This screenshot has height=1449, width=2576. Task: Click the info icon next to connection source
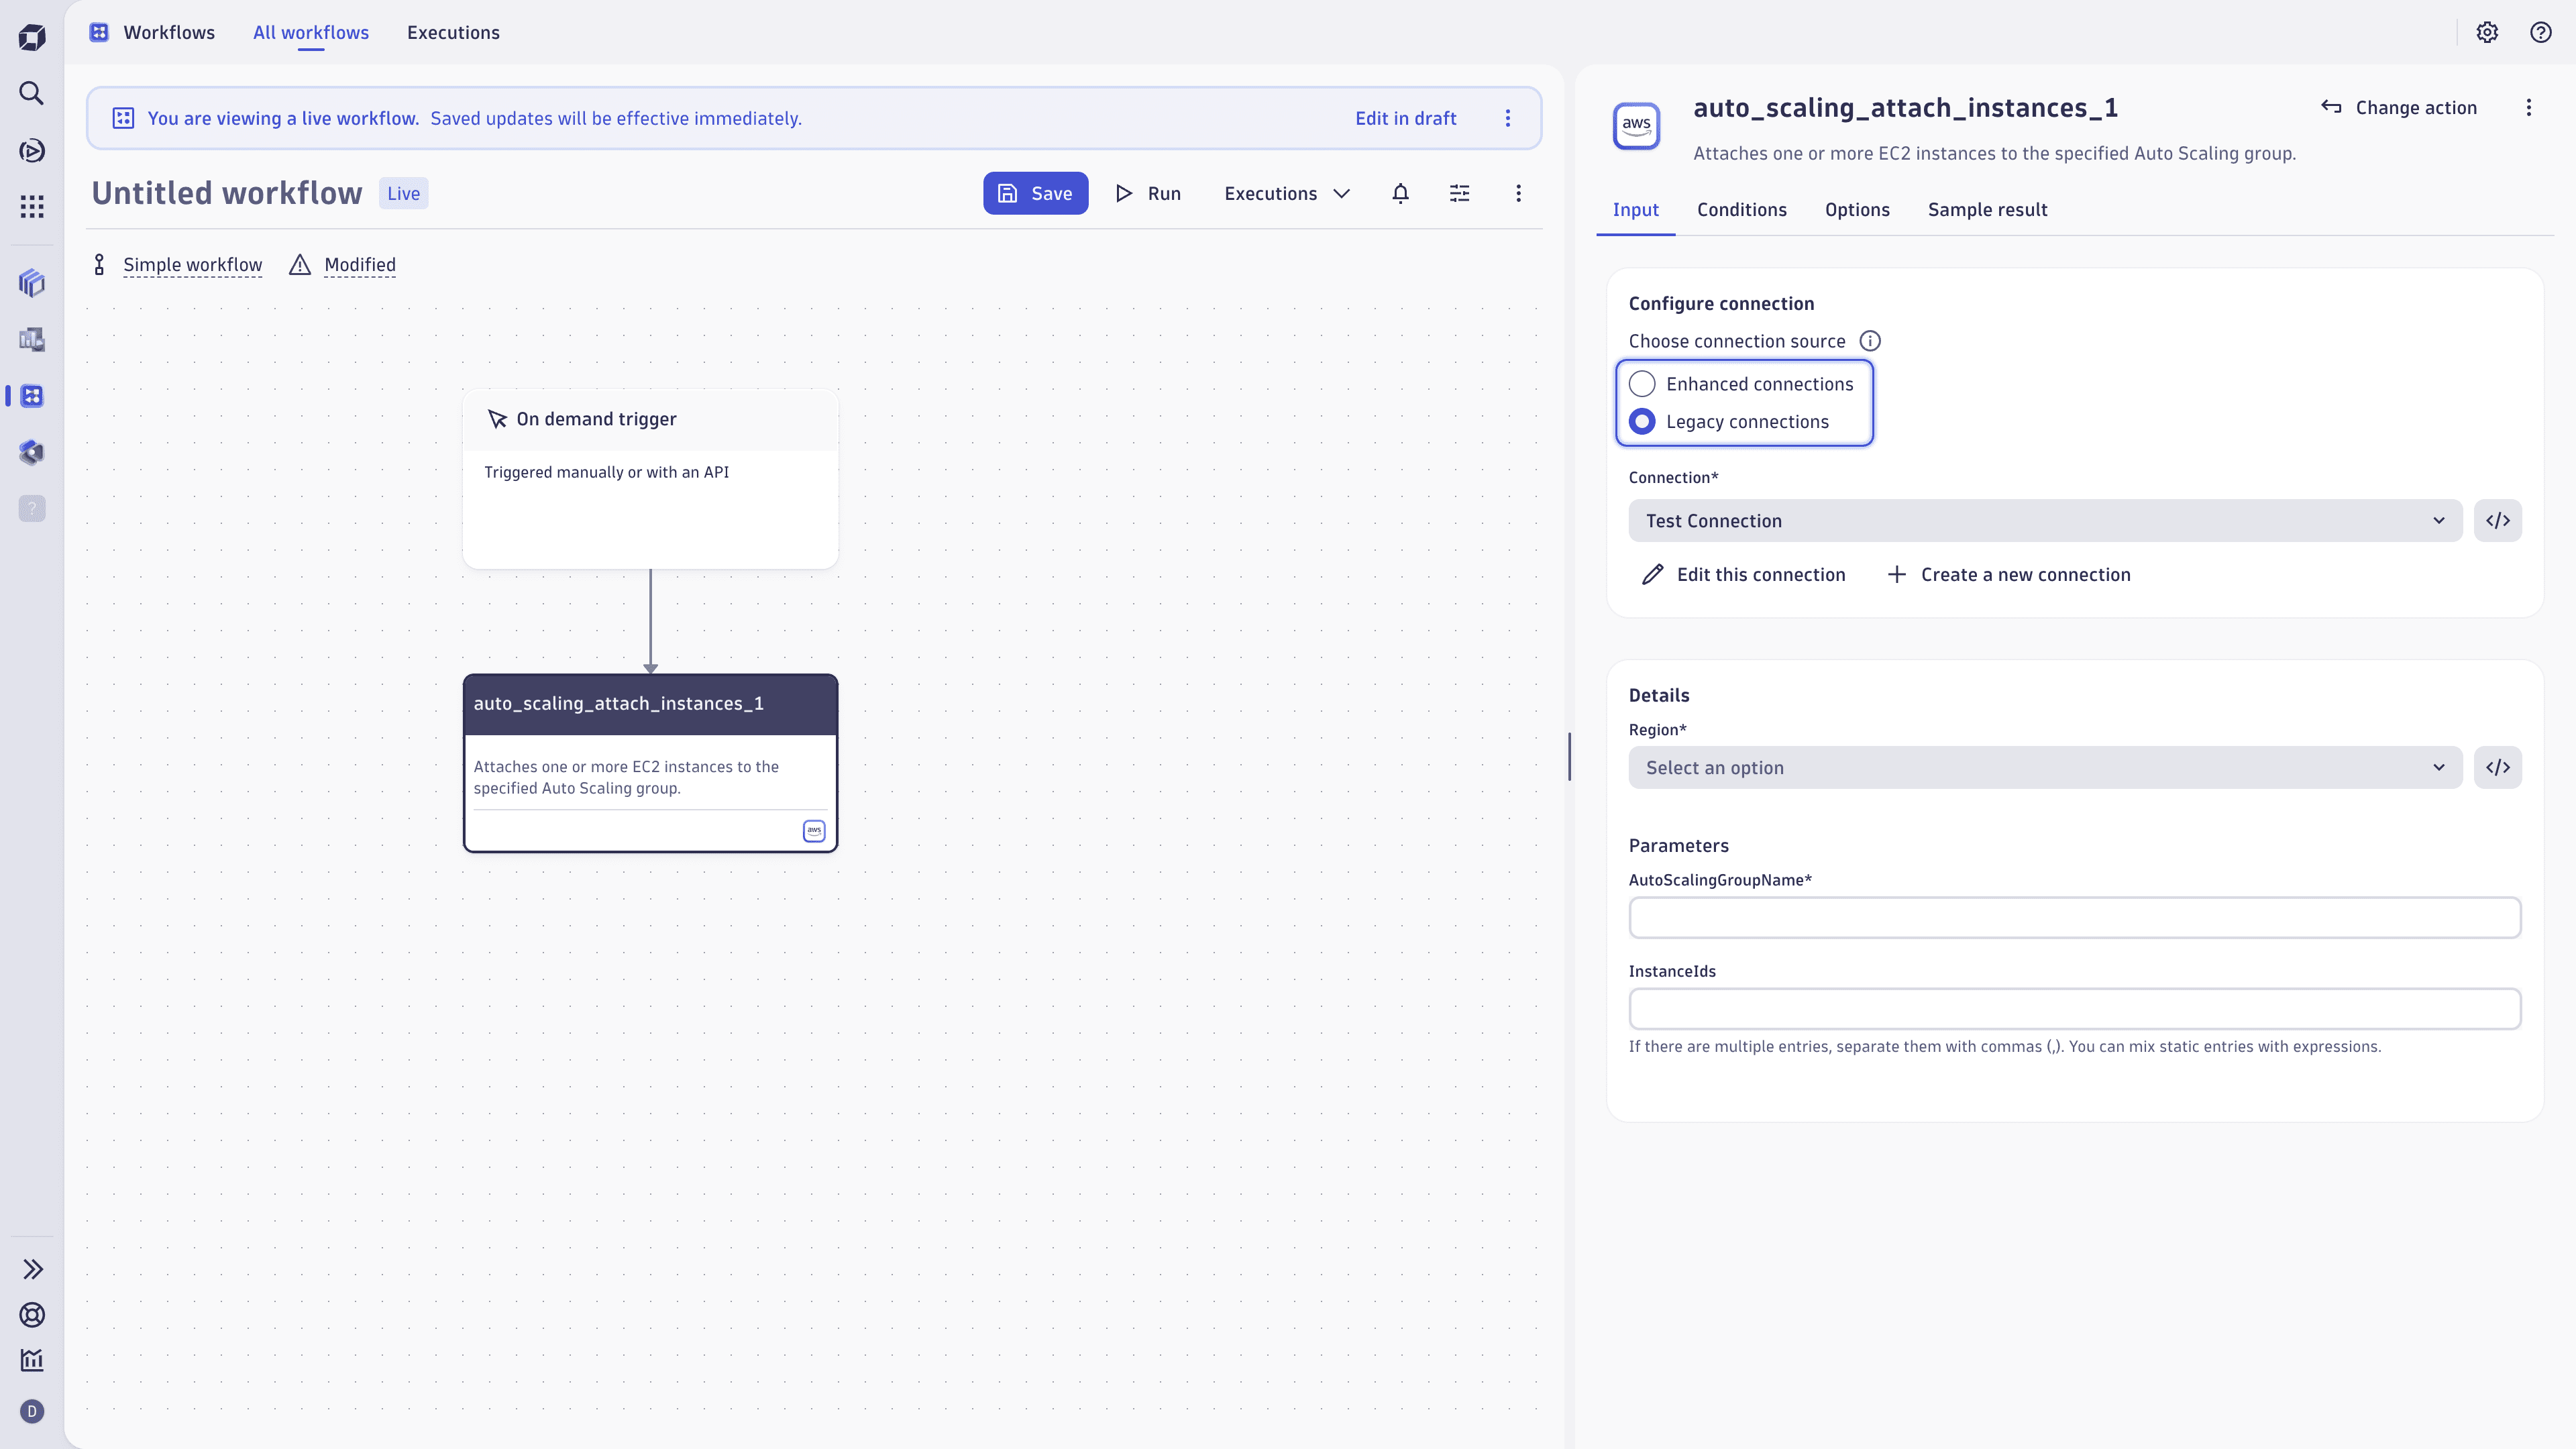(1869, 341)
